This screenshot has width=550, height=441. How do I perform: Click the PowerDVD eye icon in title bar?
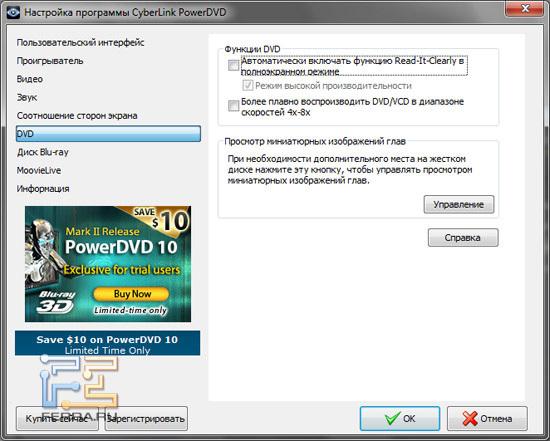(13, 13)
